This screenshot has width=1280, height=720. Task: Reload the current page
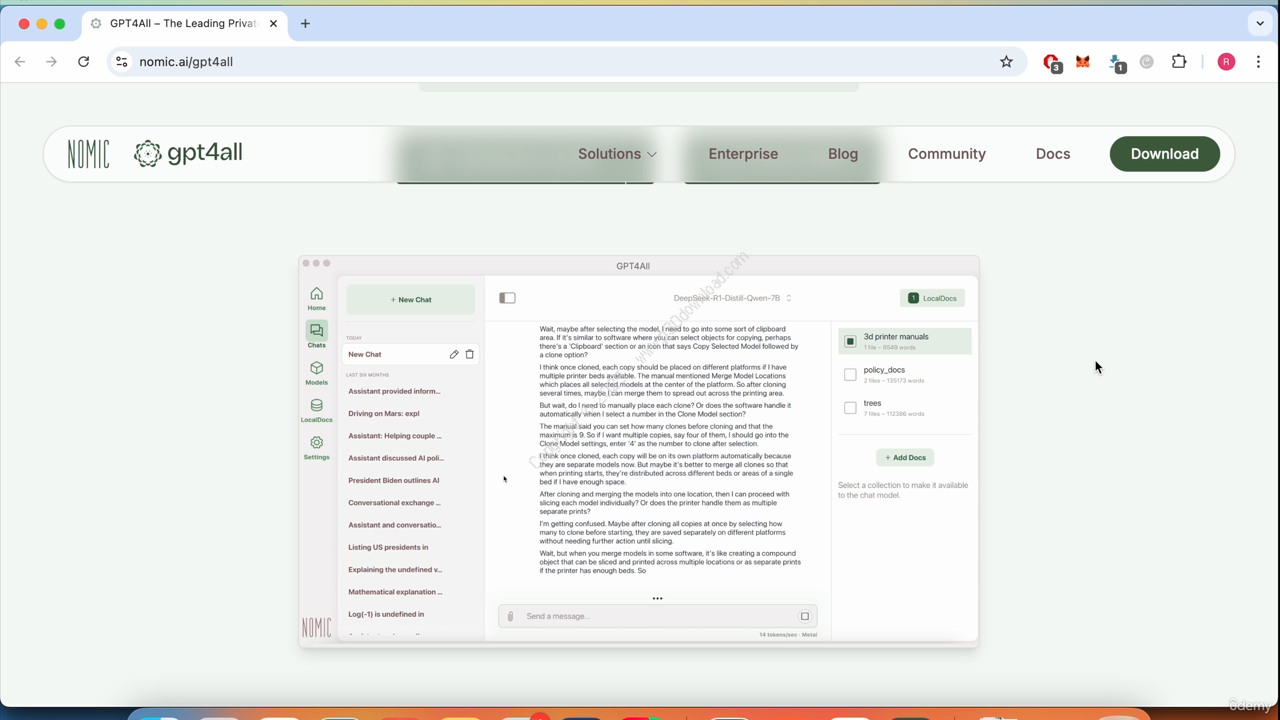84,62
